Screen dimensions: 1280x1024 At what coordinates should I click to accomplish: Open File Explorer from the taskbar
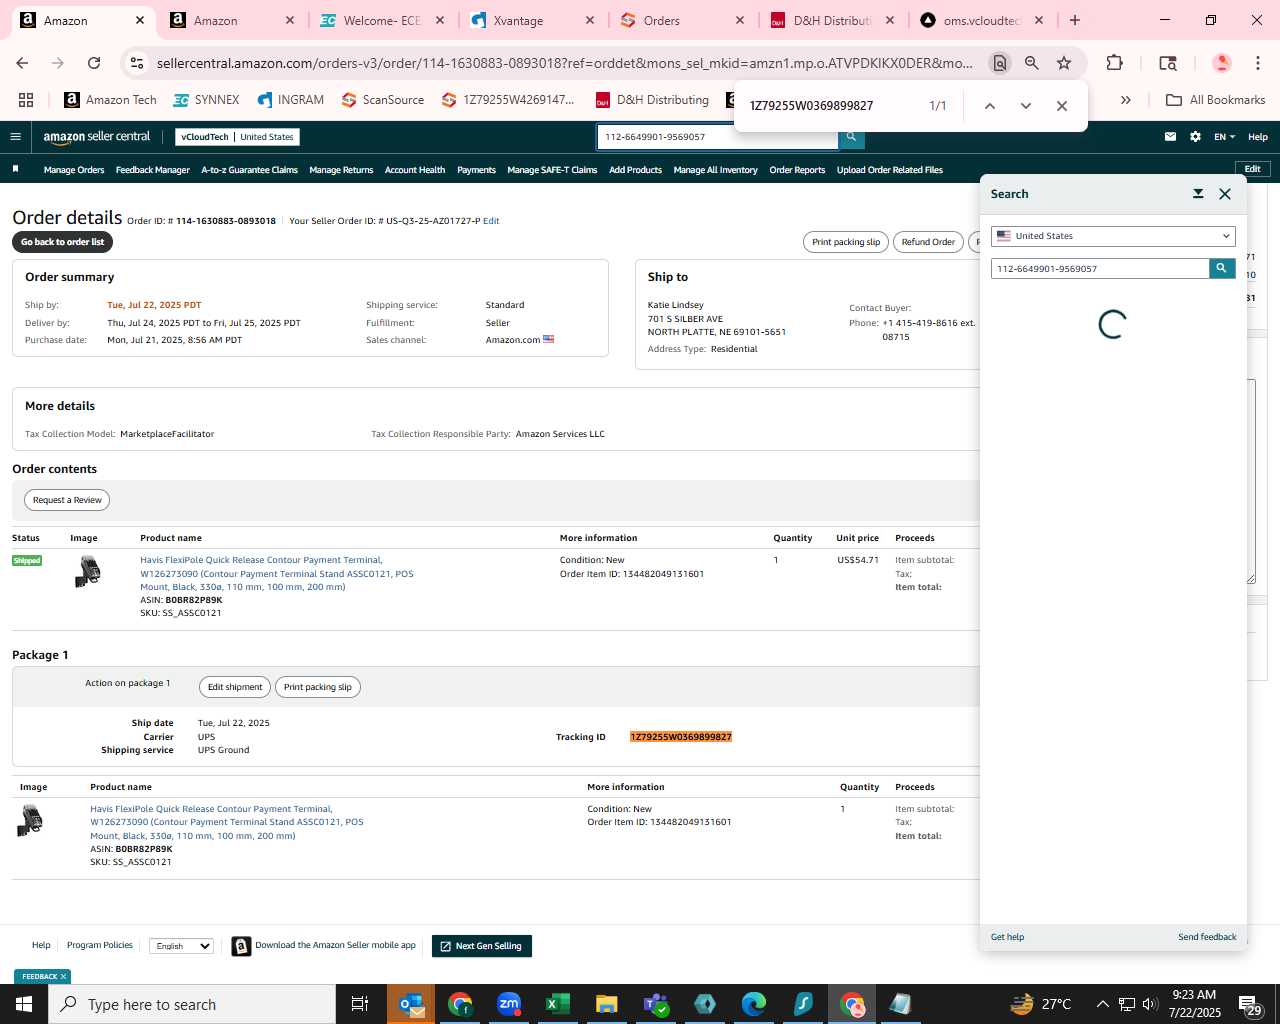pos(606,1004)
